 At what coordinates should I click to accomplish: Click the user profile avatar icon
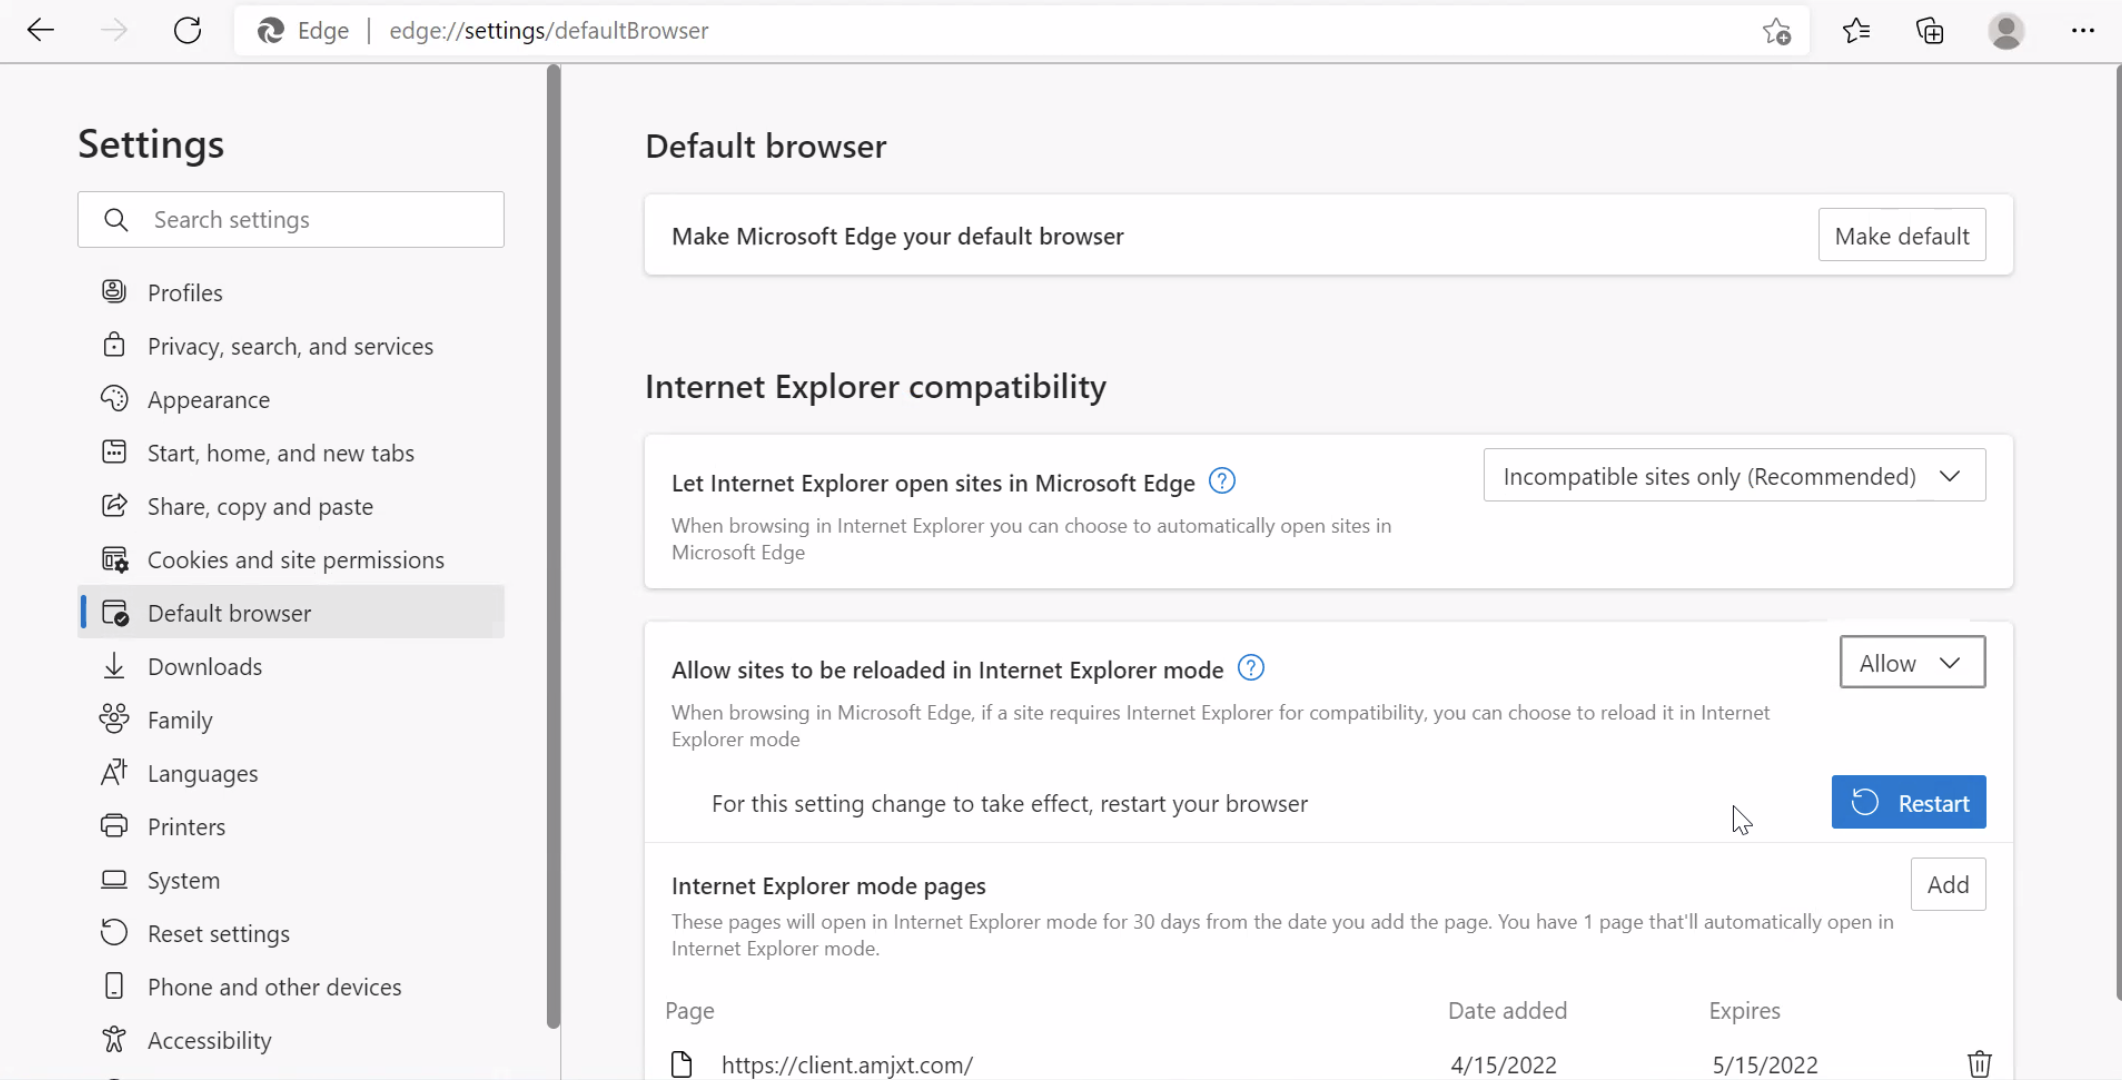(2006, 31)
